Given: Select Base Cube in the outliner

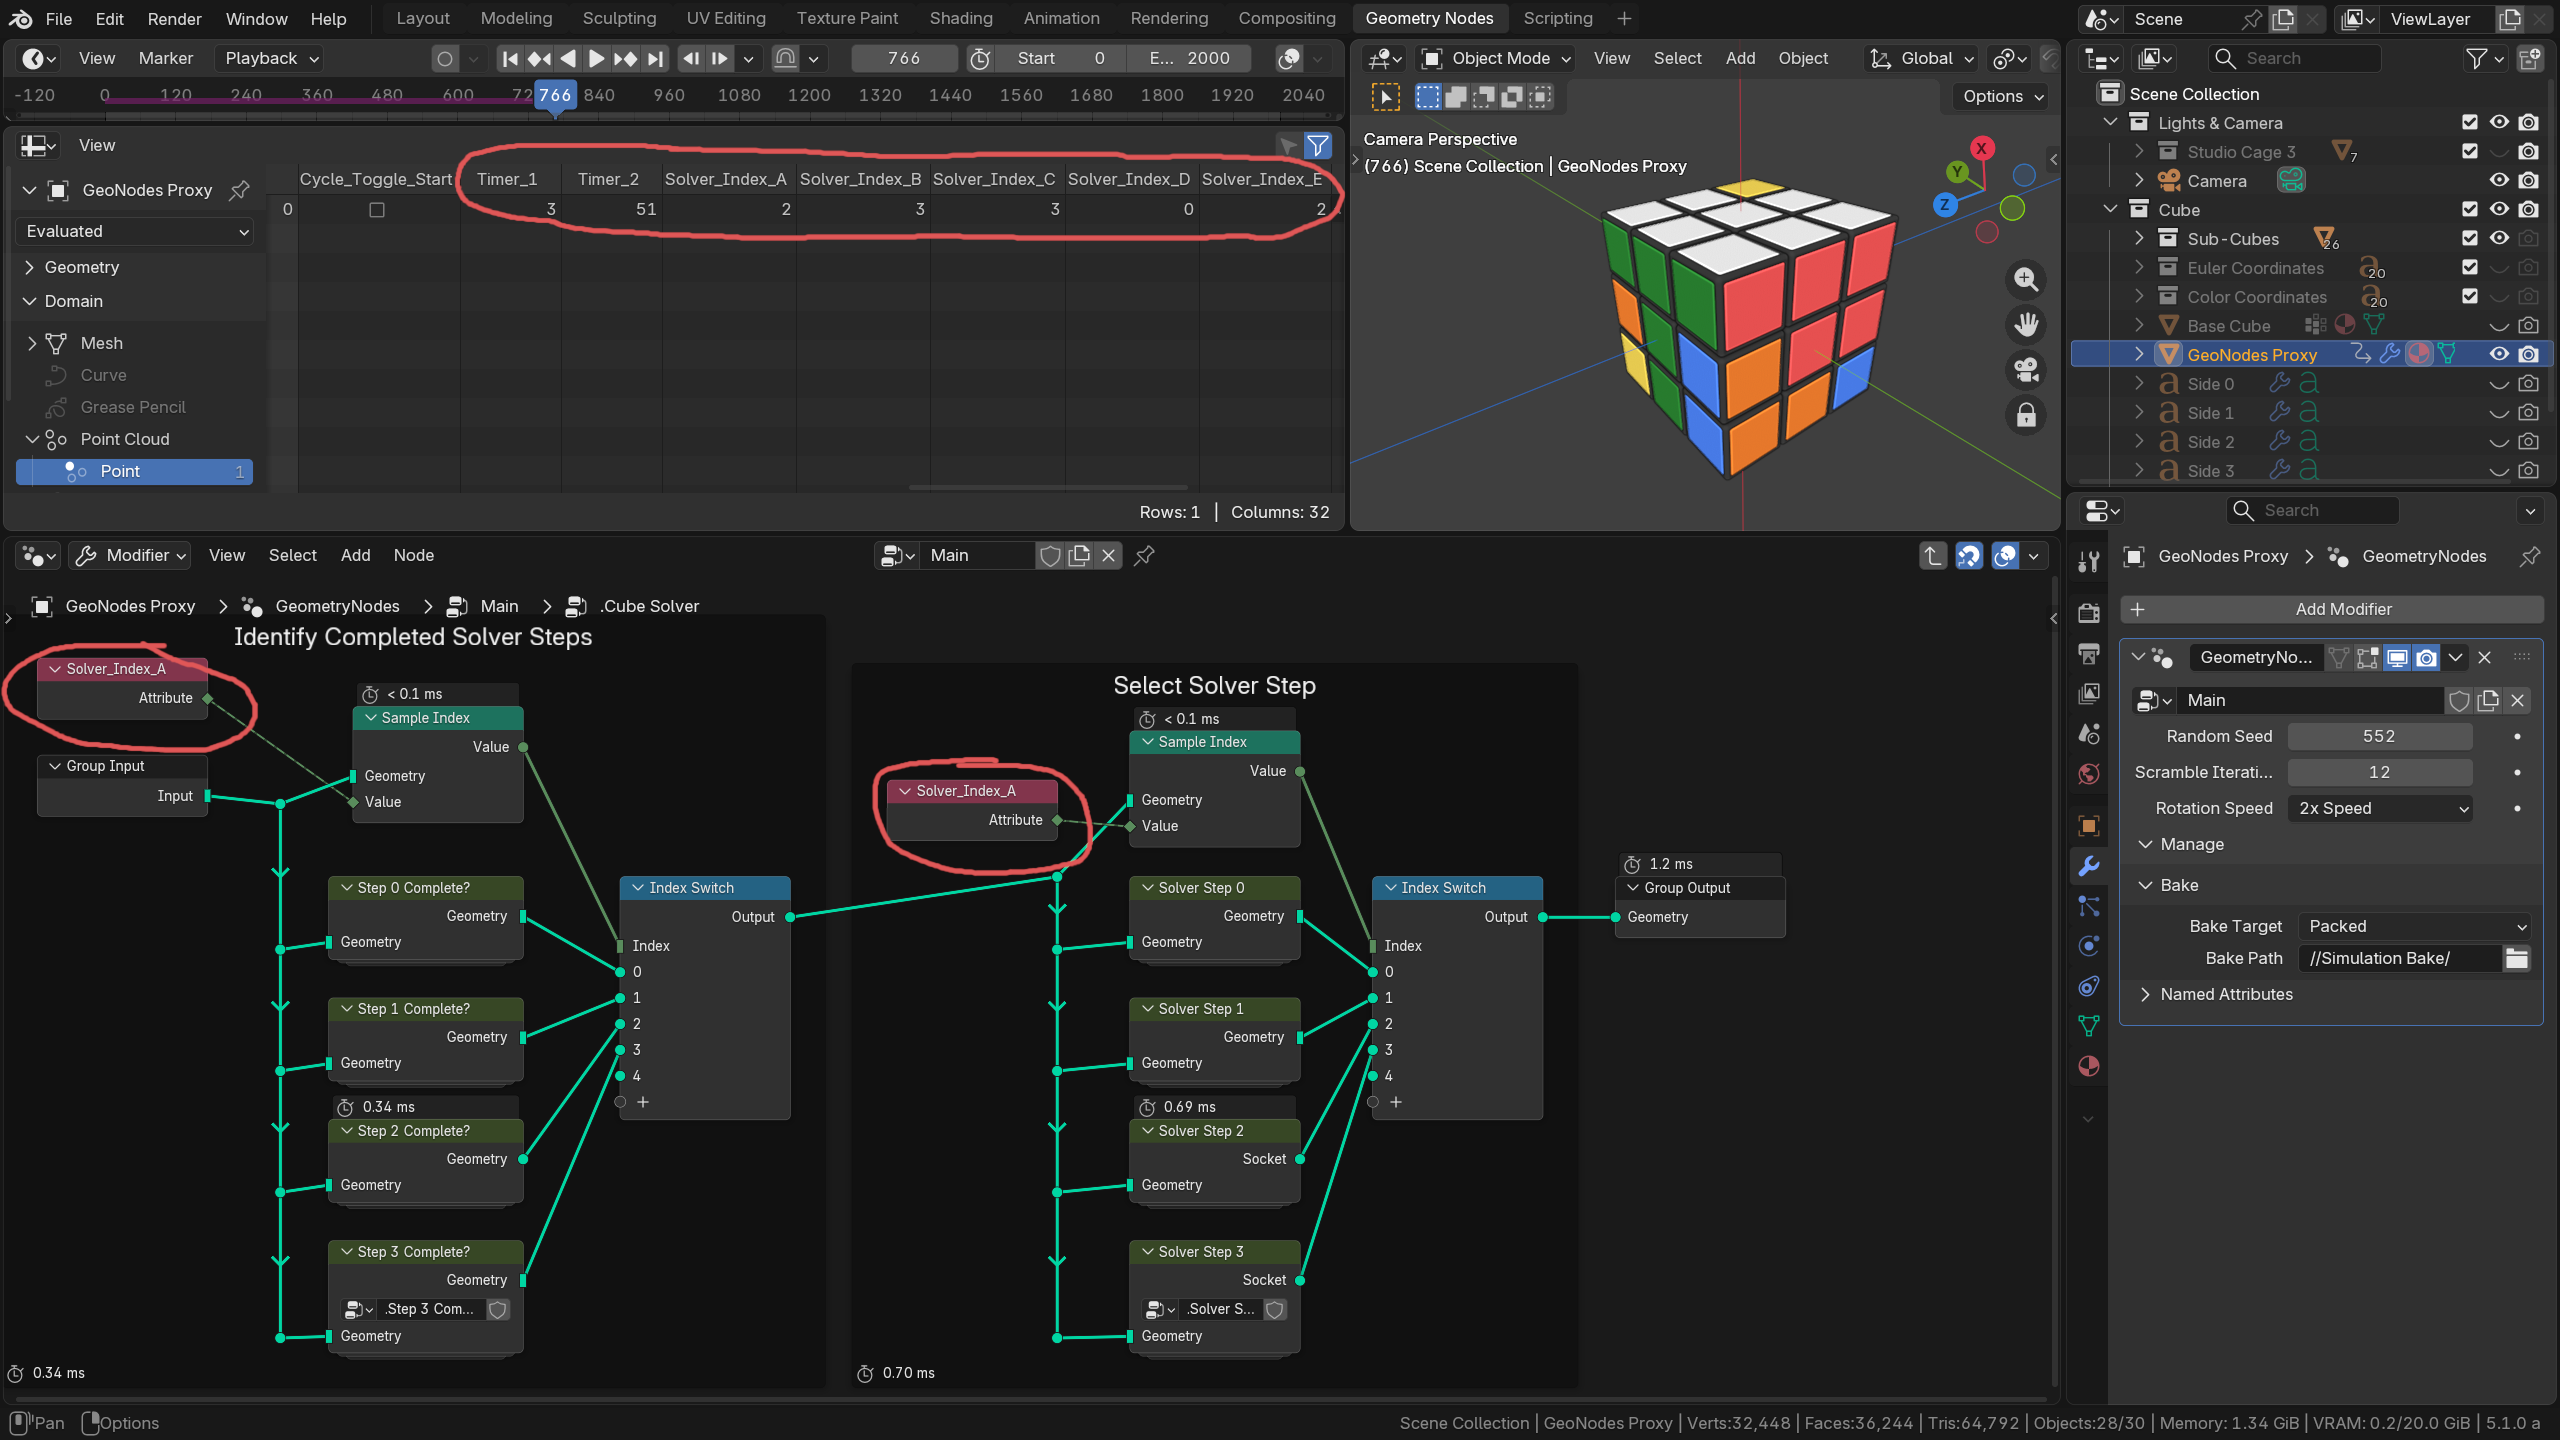Looking at the screenshot, I should (x=2228, y=325).
